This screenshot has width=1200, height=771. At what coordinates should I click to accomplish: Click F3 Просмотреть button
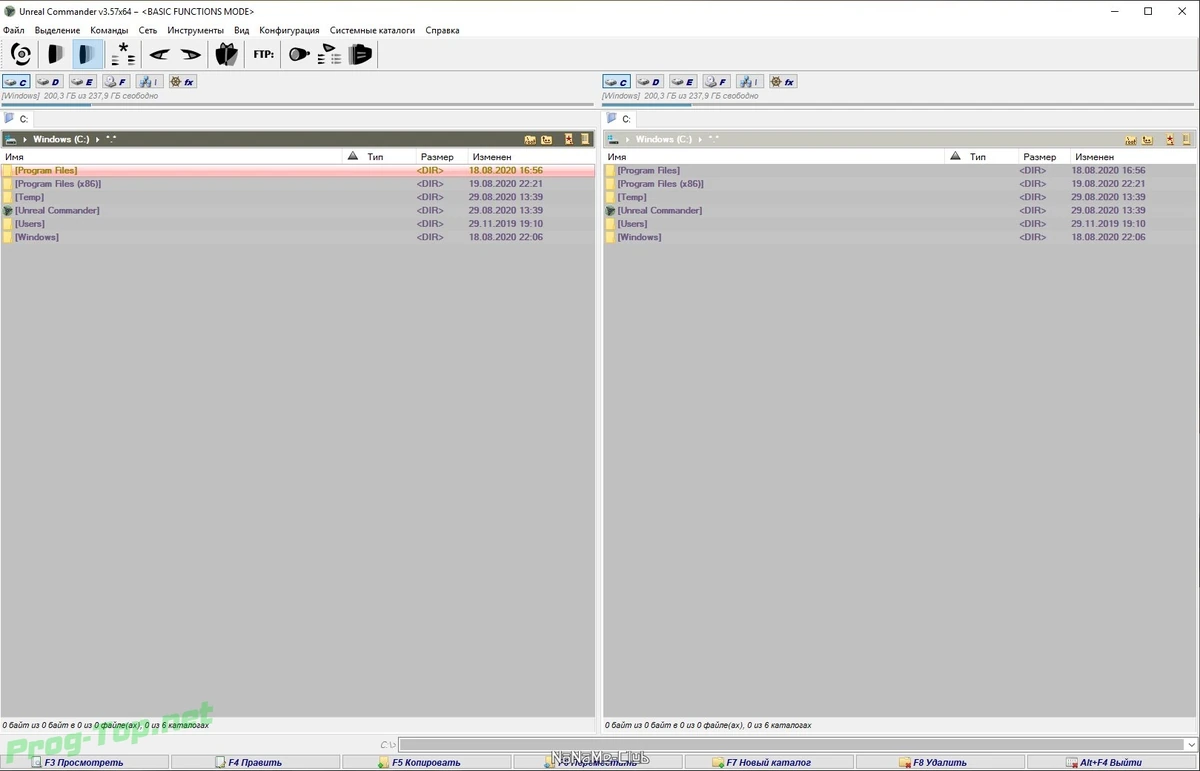(x=85, y=763)
